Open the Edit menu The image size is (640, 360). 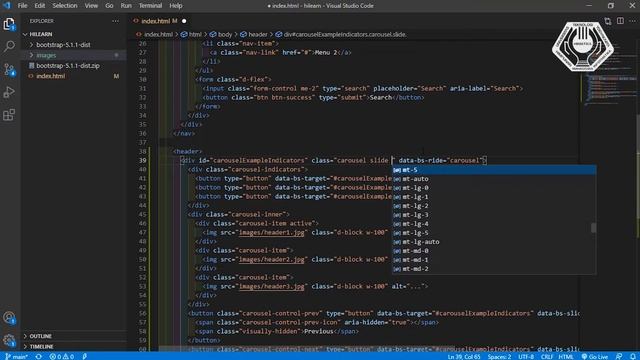pos(40,6)
